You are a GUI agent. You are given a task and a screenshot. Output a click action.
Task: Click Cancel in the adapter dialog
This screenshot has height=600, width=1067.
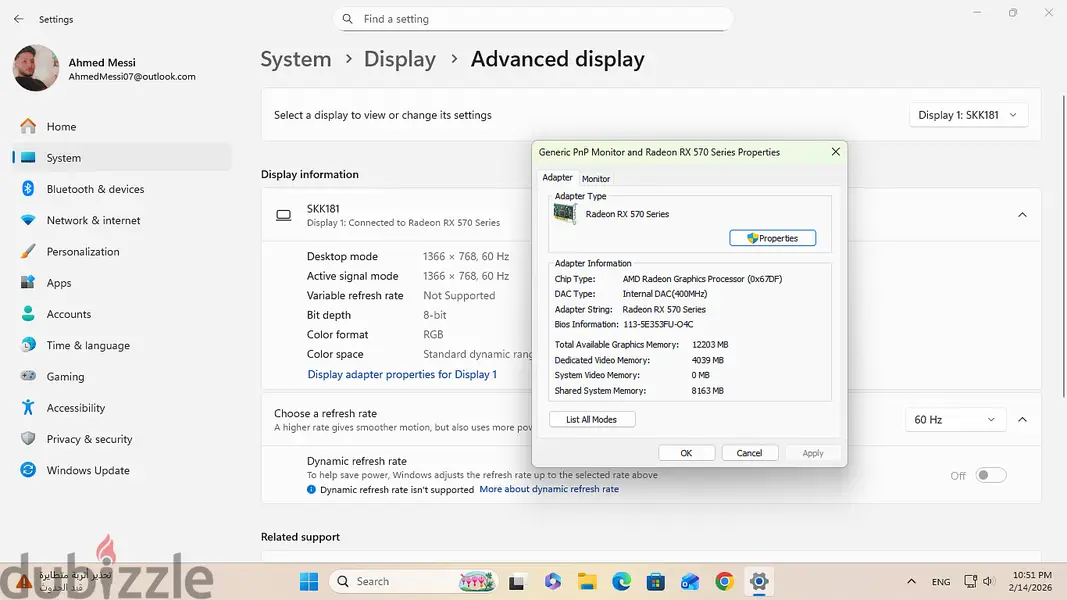click(749, 453)
